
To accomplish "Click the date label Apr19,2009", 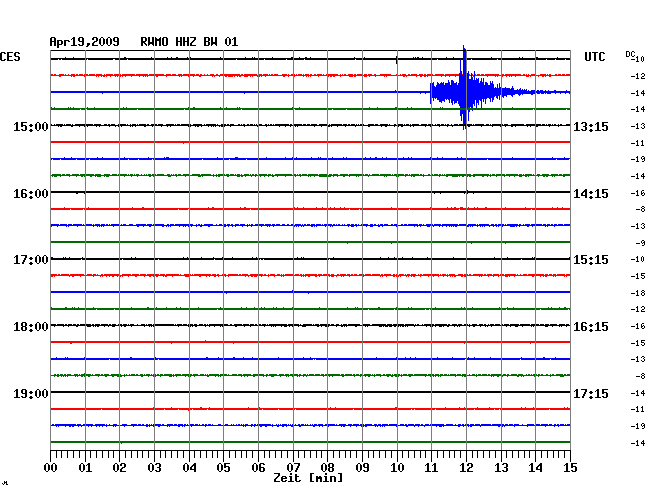I will (85, 42).
